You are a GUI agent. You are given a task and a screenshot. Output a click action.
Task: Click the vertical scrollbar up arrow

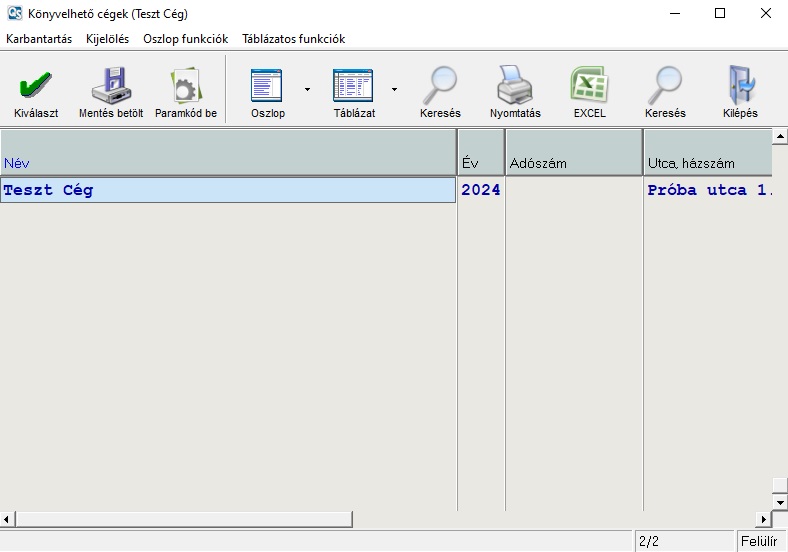point(780,136)
